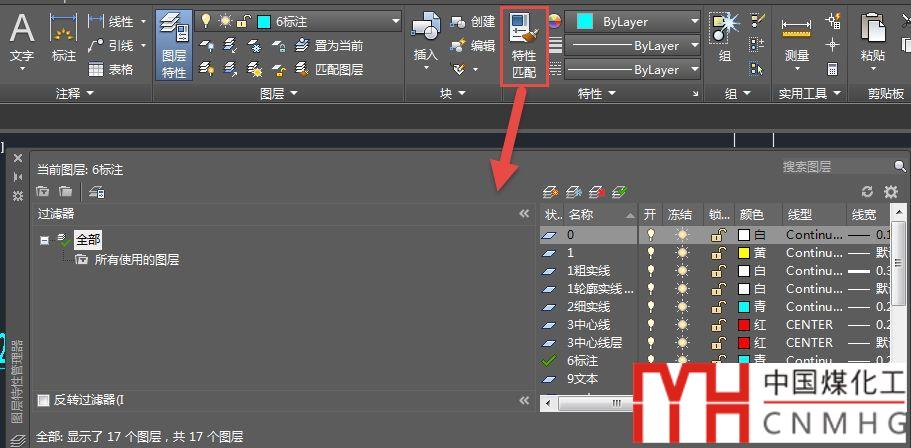Viewport: 911px width, 448px height.
Task: Toggle the ribbon layer lock icon for 6标注
Action: coord(244,21)
